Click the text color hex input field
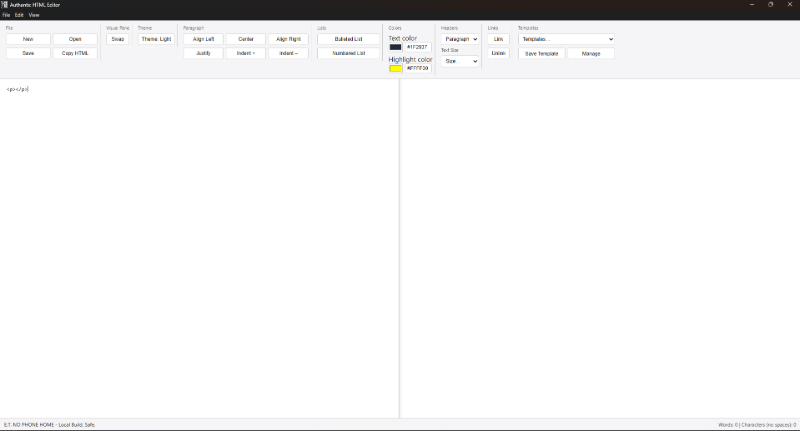The width and height of the screenshot is (800, 431). pyautogui.click(x=418, y=47)
